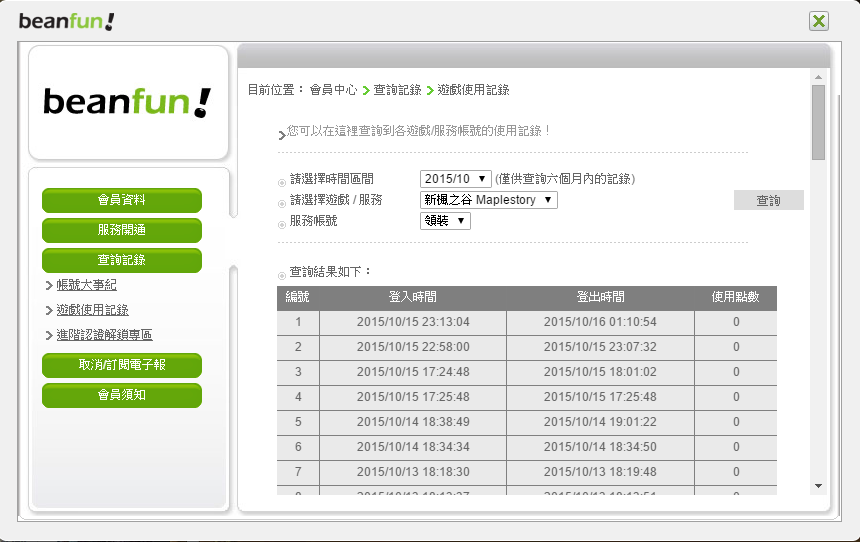Select login time 2015/10/15 22:58:00 cell

[413, 347]
